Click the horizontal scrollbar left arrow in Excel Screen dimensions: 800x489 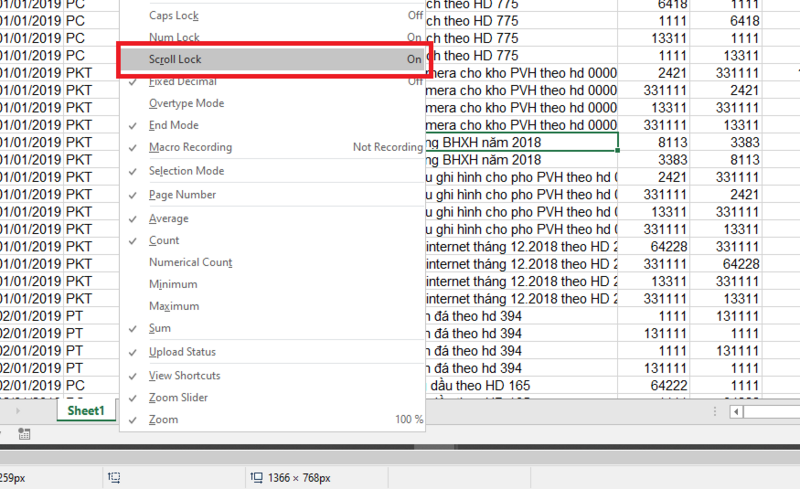[736, 411]
